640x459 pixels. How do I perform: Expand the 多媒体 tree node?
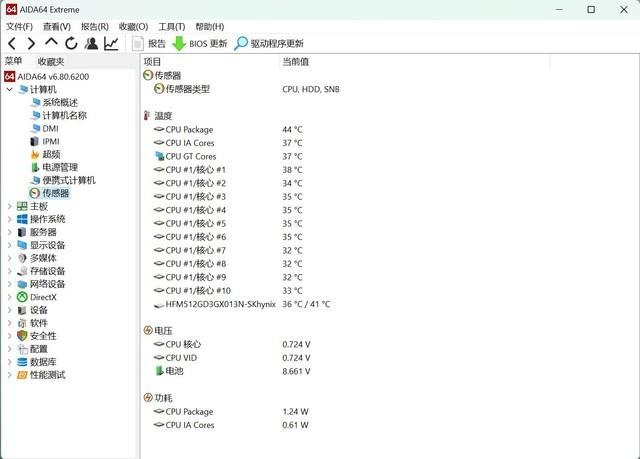point(10,258)
